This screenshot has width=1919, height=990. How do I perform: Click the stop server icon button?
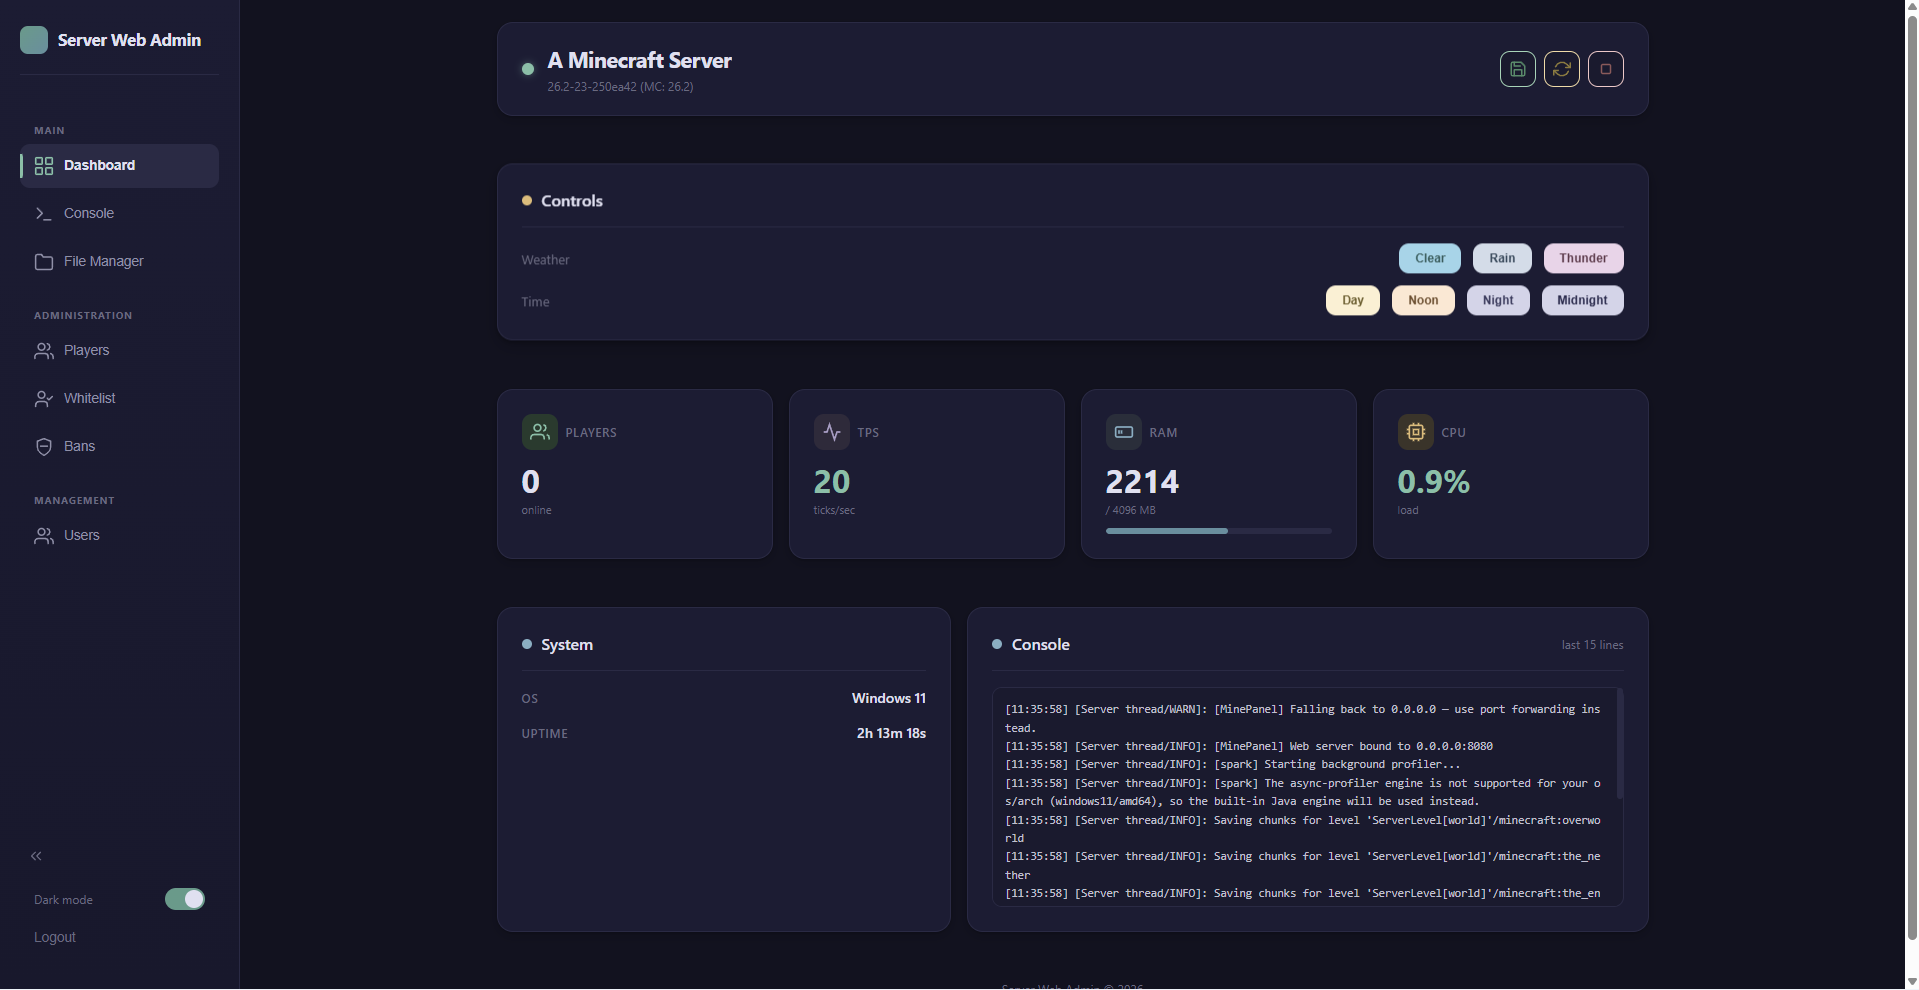1605,69
